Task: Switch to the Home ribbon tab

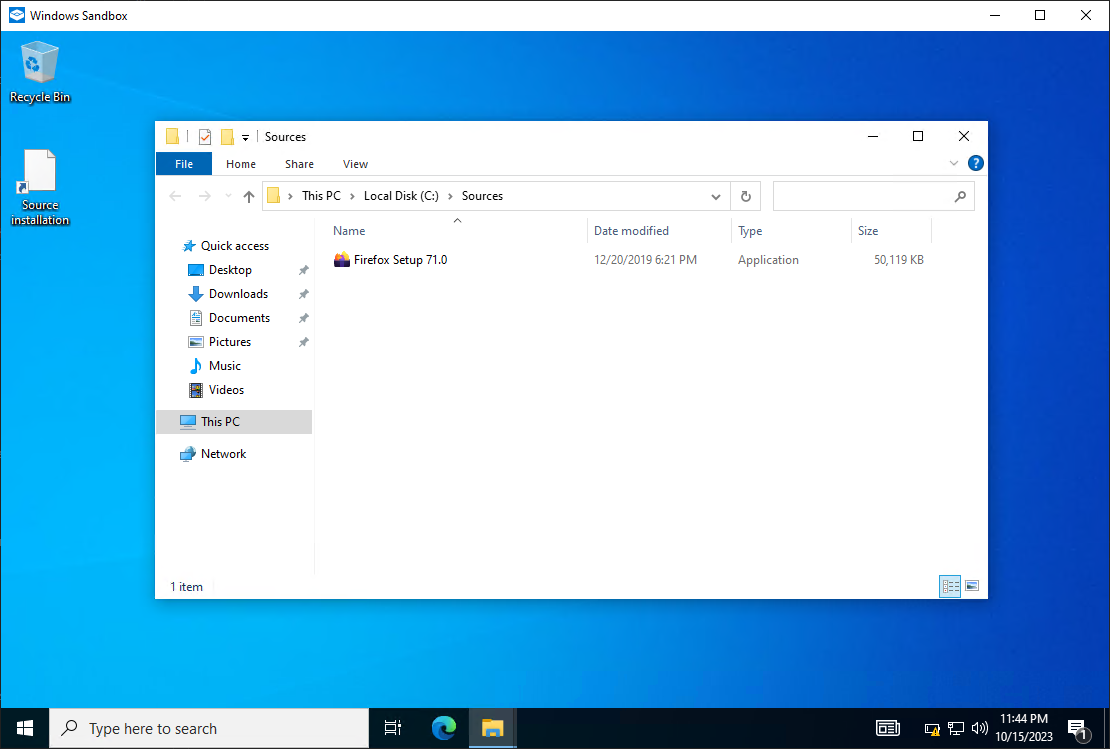Action: click(241, 164)
